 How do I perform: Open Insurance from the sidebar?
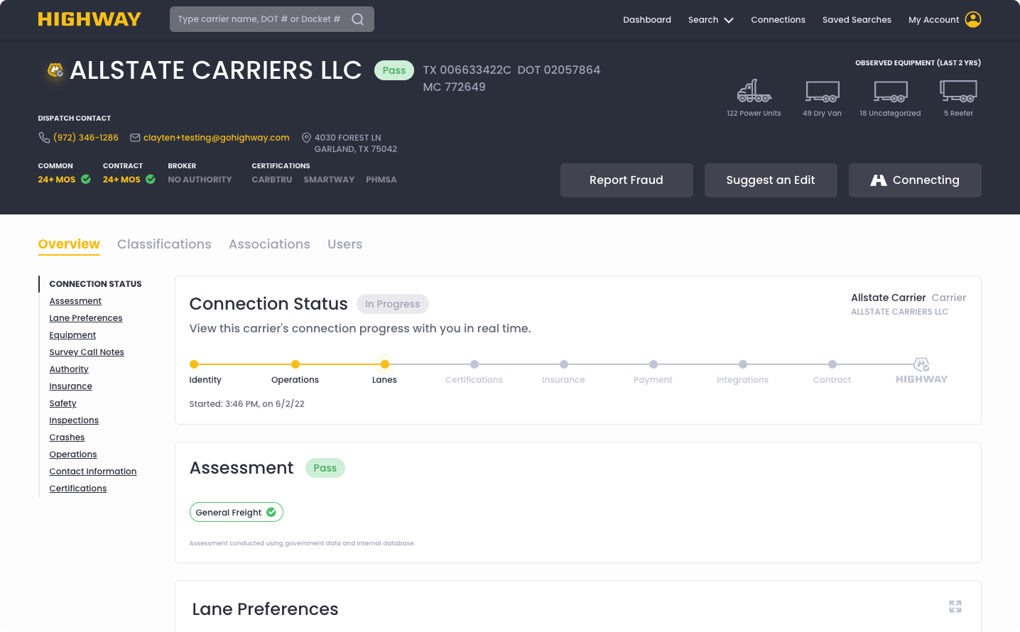pyautogui.click(x=70, y=386)
